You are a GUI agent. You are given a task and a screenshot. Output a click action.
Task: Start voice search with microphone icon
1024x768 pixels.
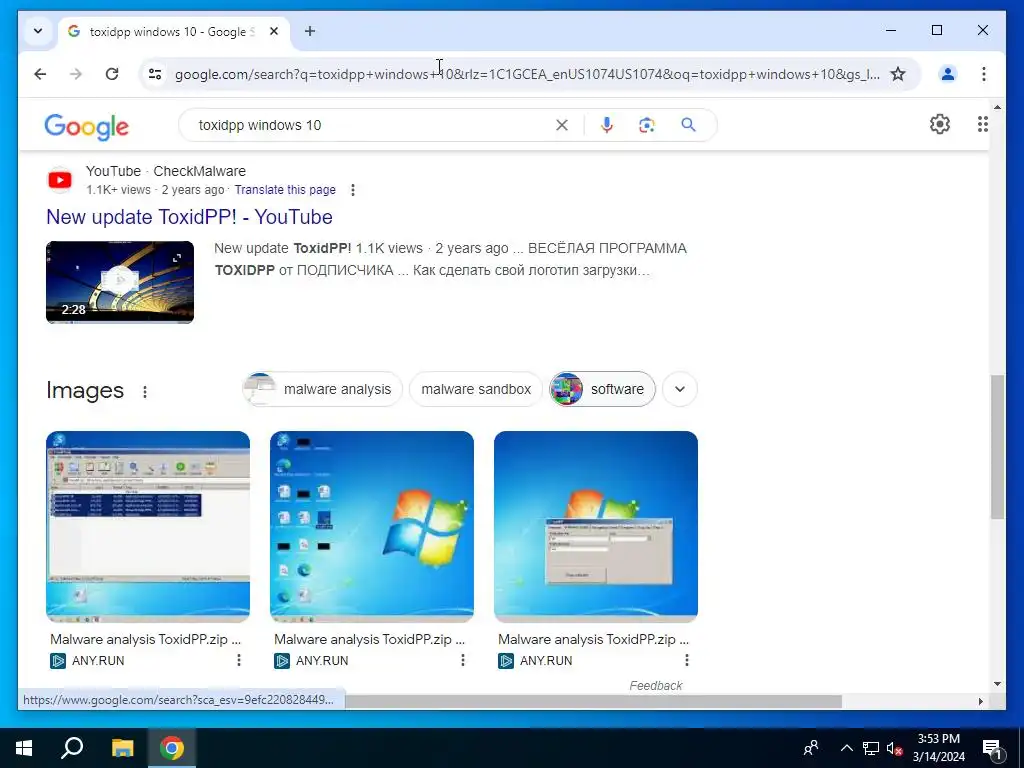(607, 125)
